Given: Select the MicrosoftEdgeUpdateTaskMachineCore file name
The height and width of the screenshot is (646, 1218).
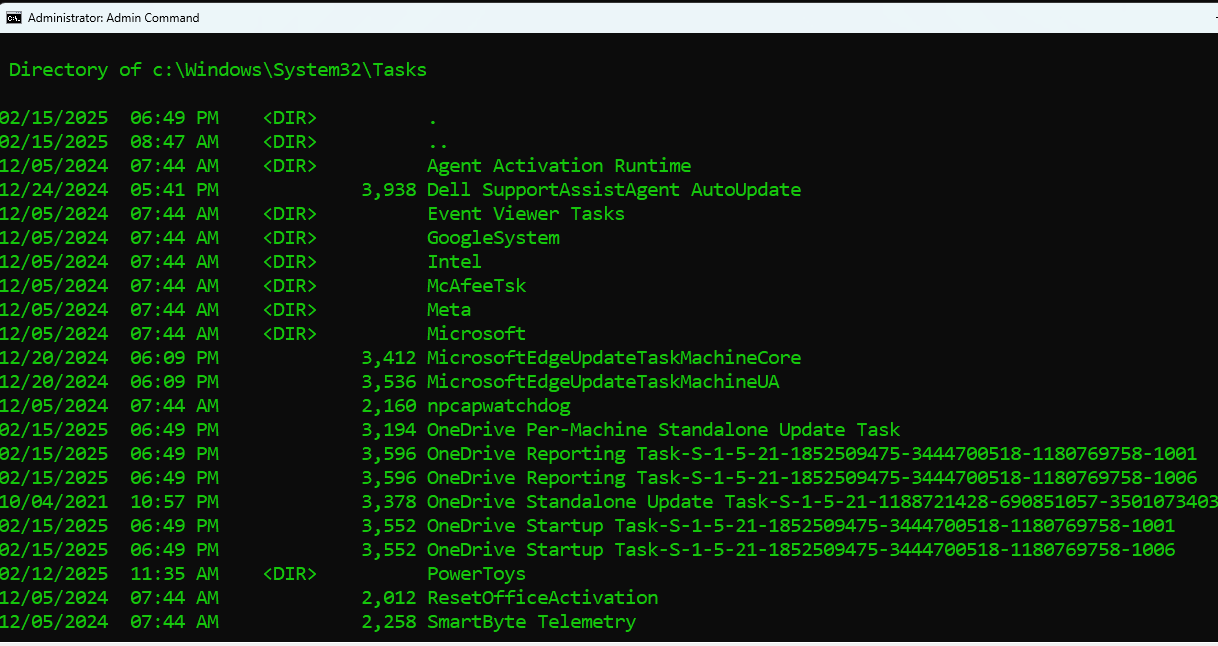Looking at the screenshot, I should click(614, 358).
